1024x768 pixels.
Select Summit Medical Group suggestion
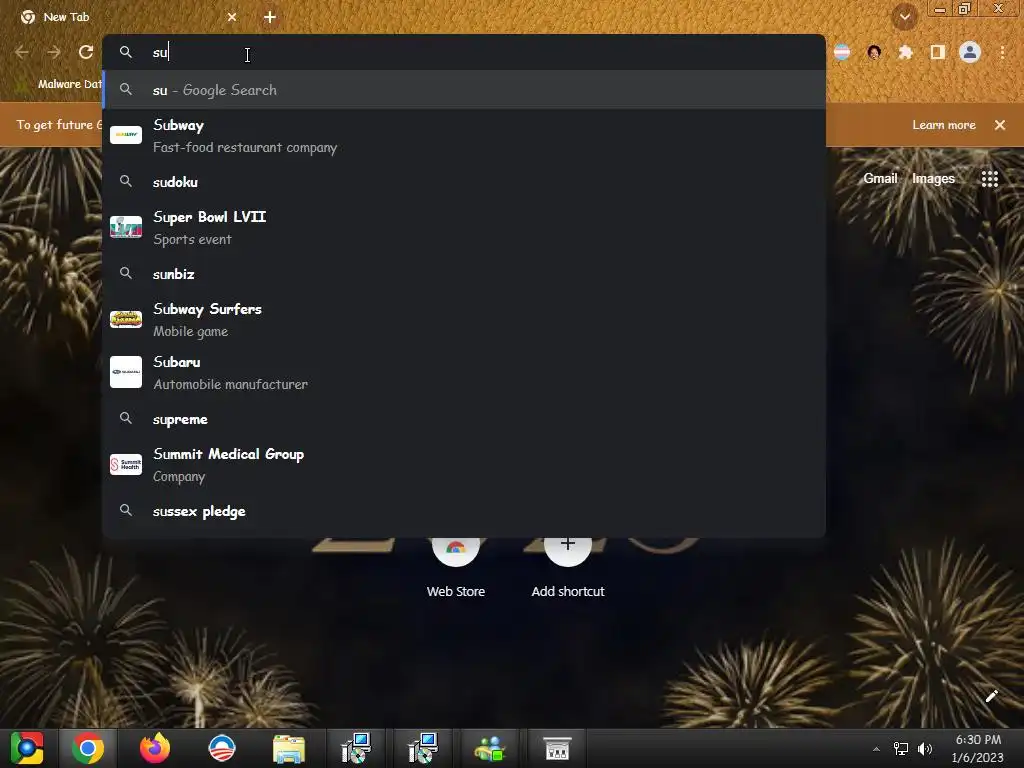point(464,465)
